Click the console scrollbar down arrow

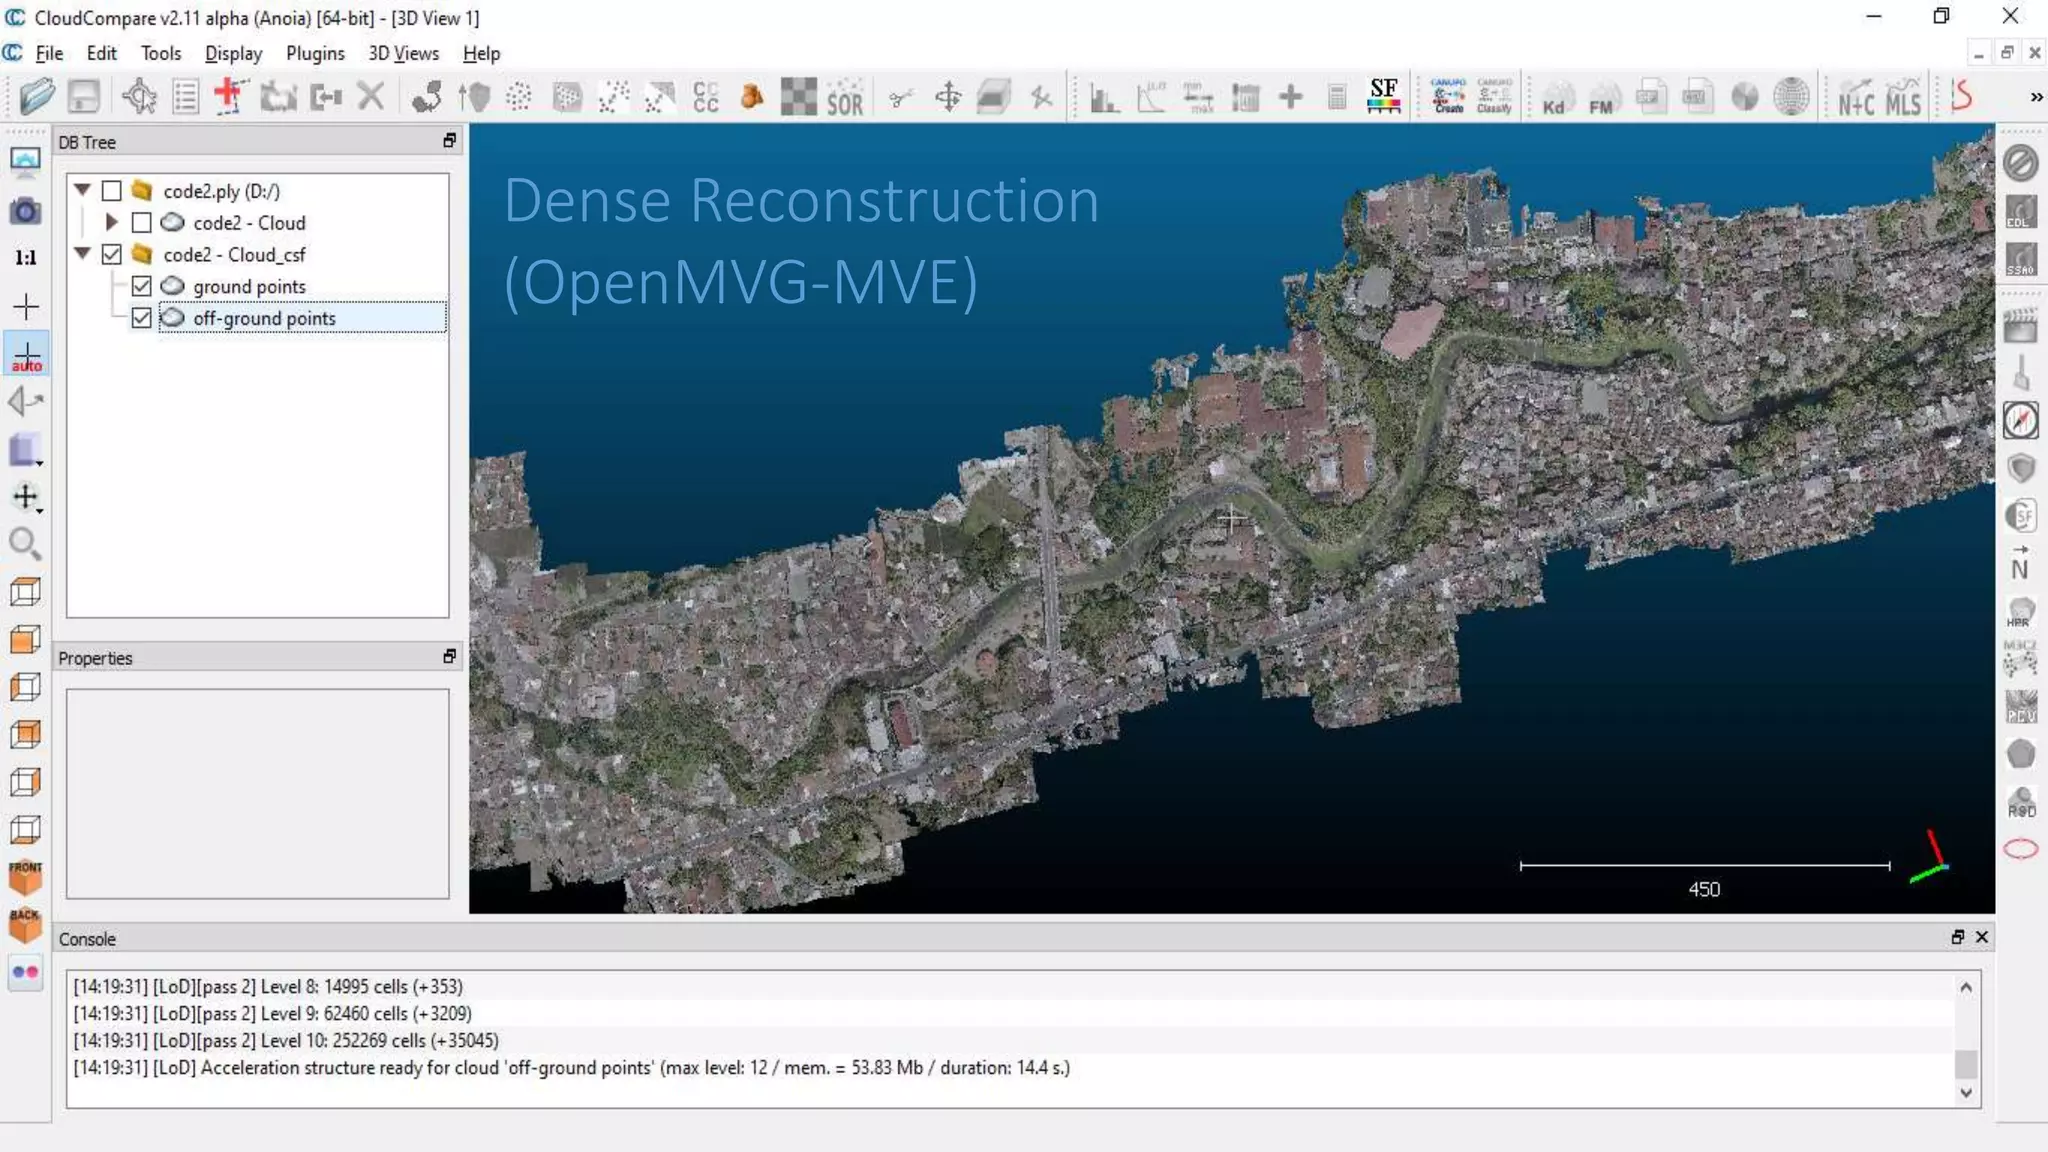[1966, 1092]
